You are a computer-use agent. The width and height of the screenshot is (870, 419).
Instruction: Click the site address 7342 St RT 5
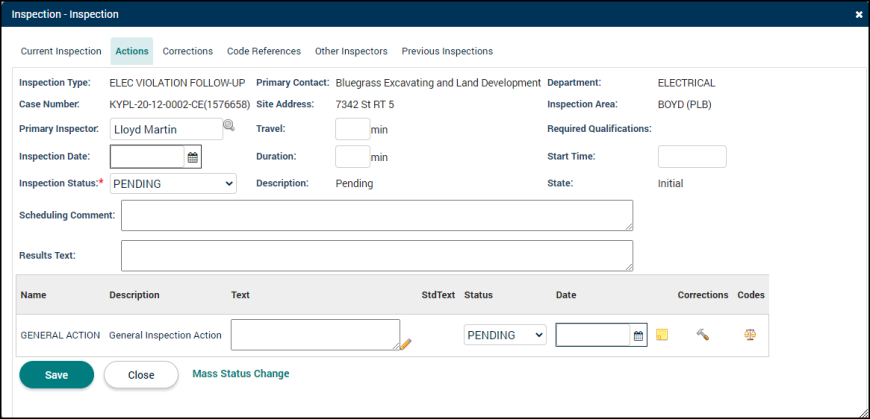(x=365, y=104)
